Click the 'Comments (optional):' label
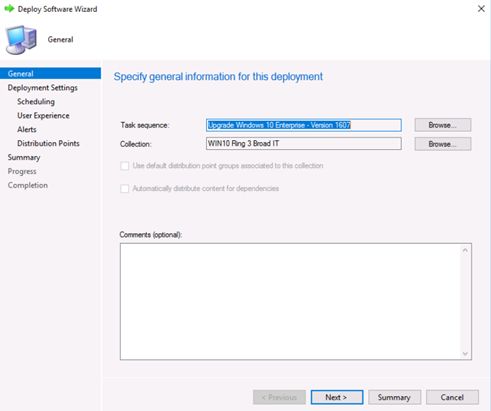The image size is (491, 411). point(151,235)
